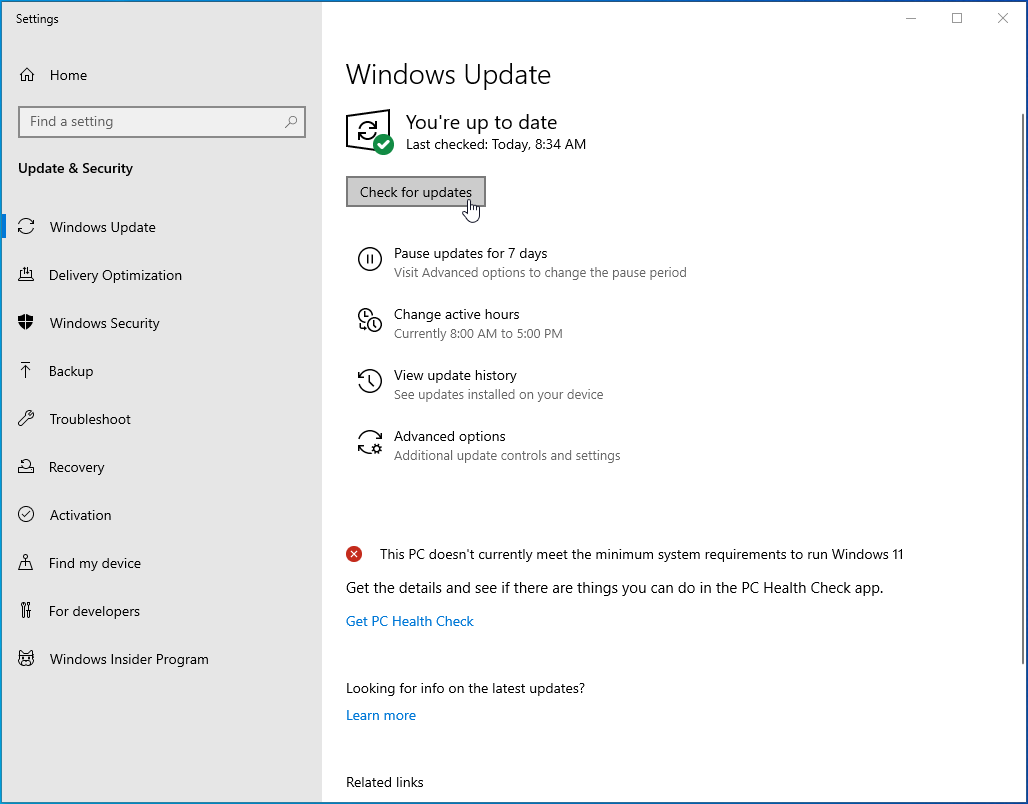Click 'Looking for info on the latest updates?' text
The width and height of the screenshot is (1028, 804).
(465, 688)
